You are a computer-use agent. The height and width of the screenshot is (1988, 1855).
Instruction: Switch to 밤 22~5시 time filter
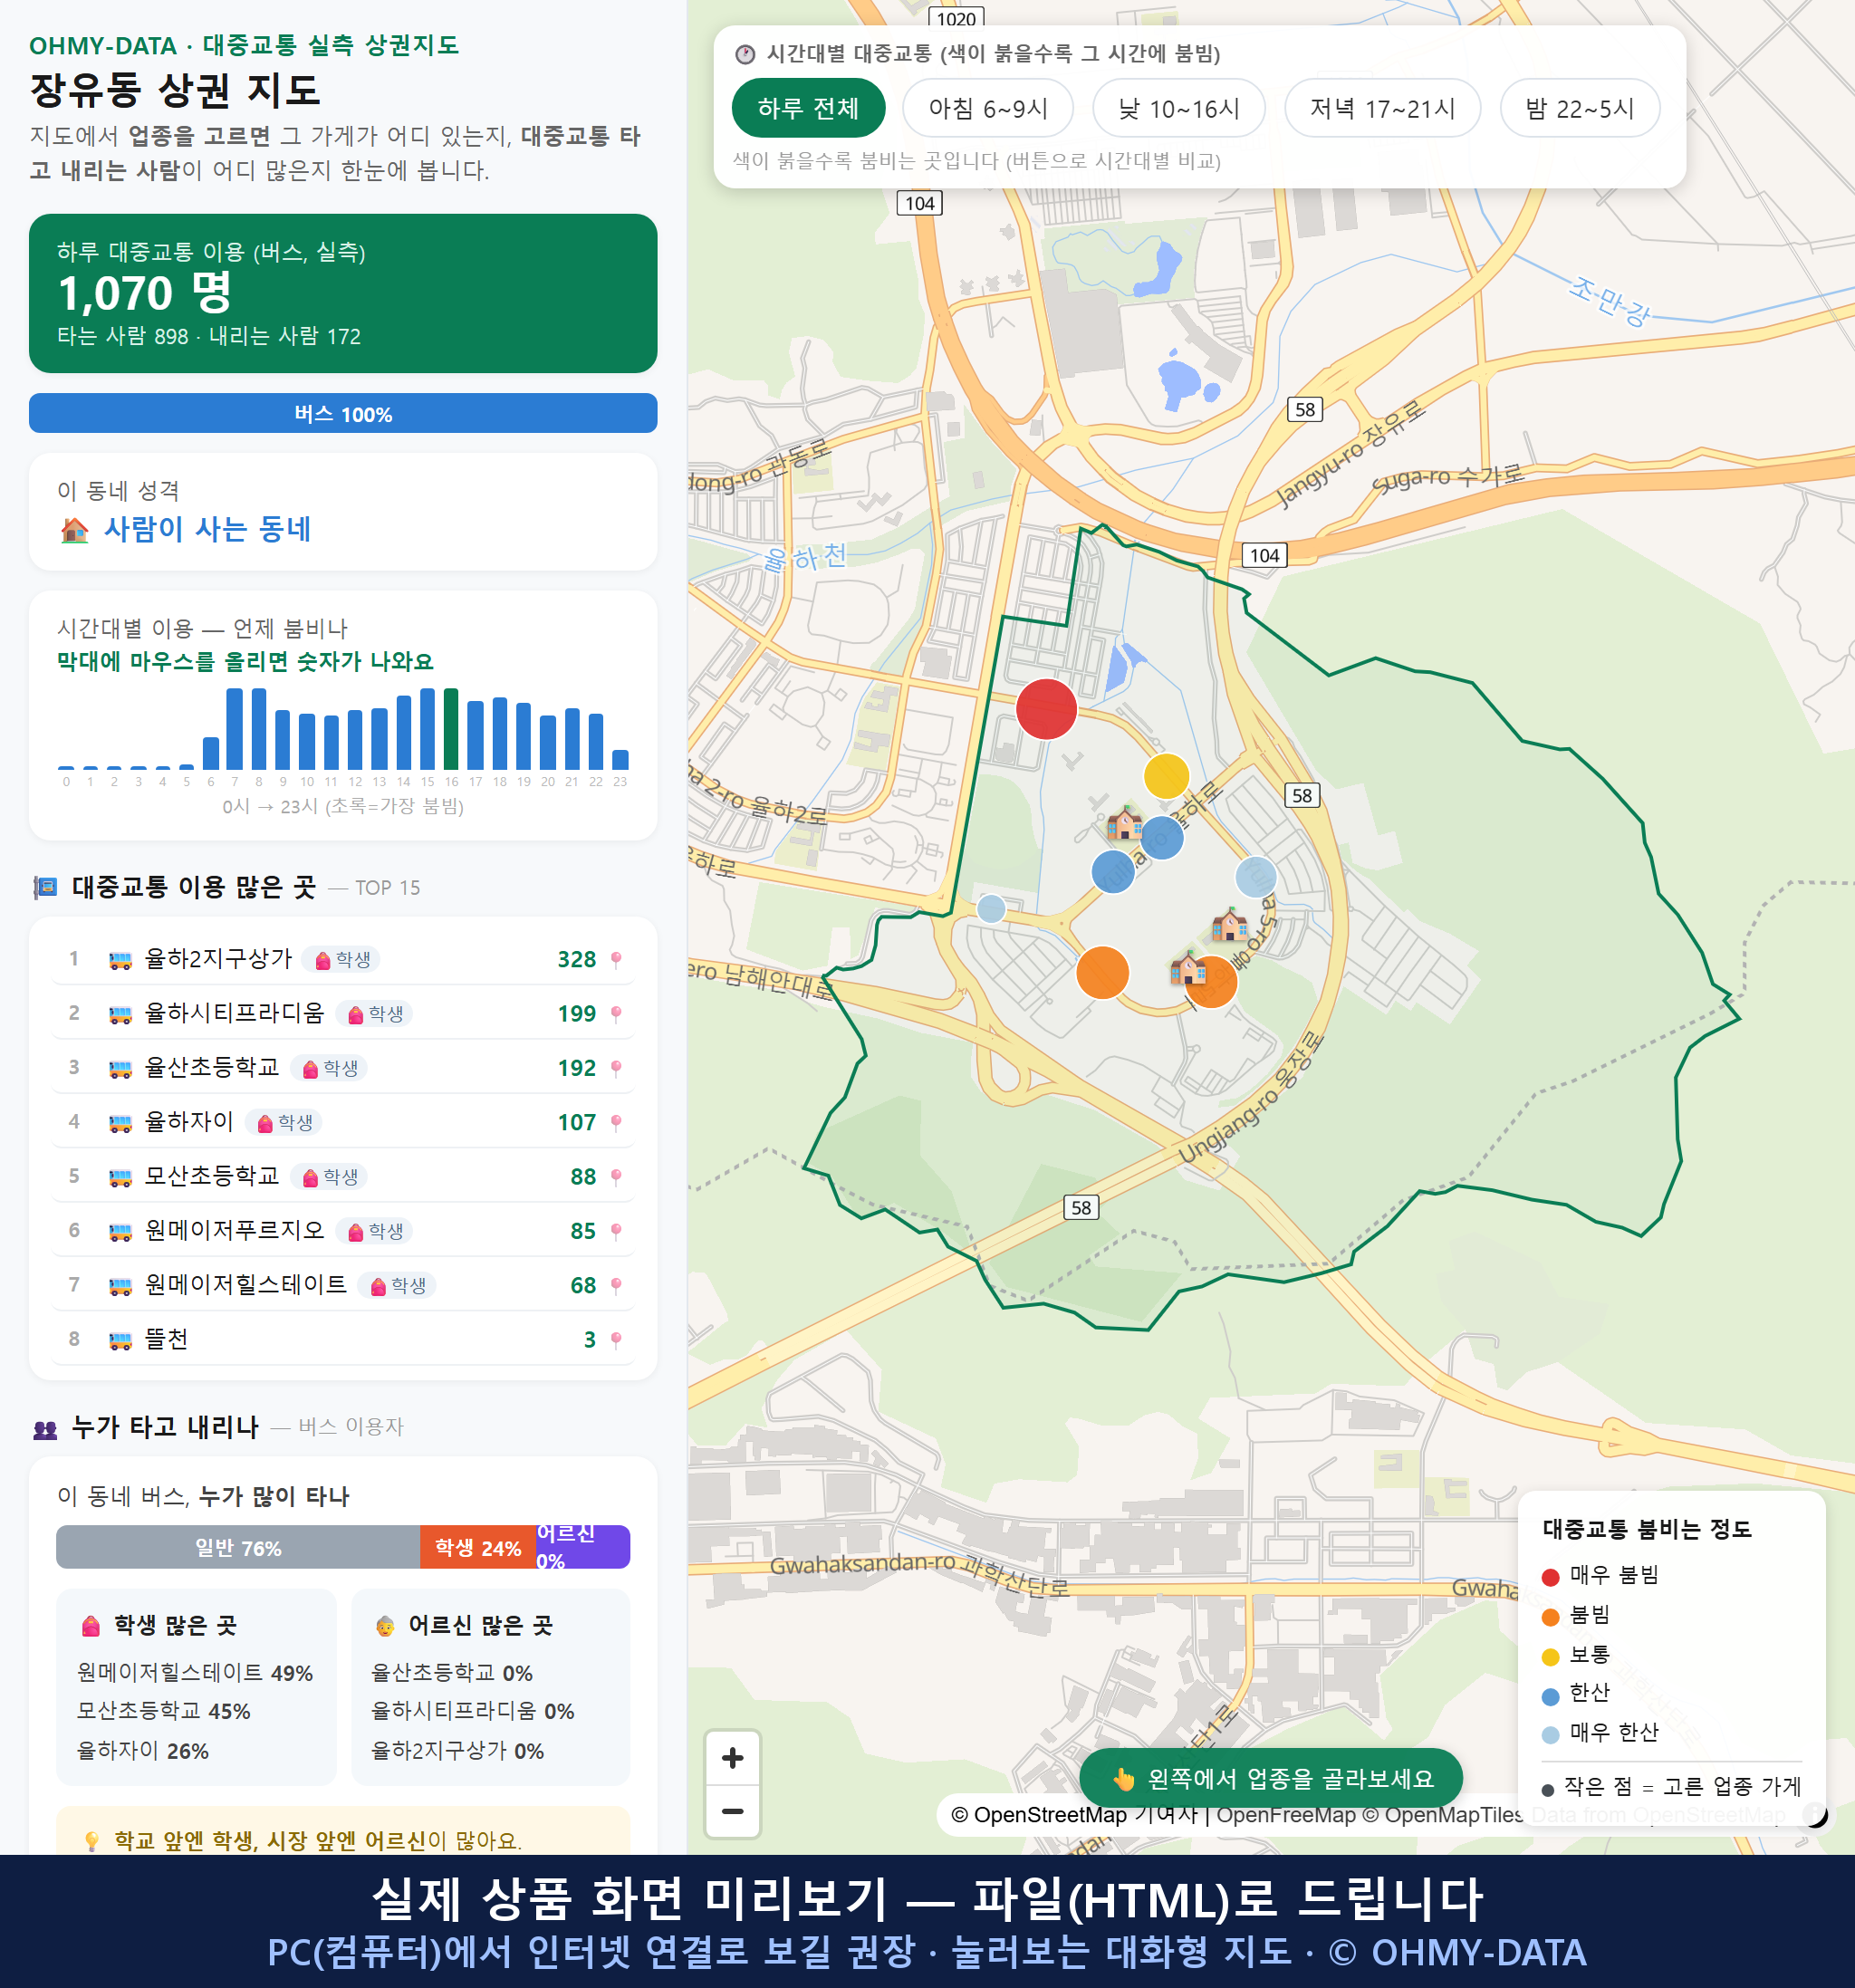pyautogui.click(x=1580, y=108)
